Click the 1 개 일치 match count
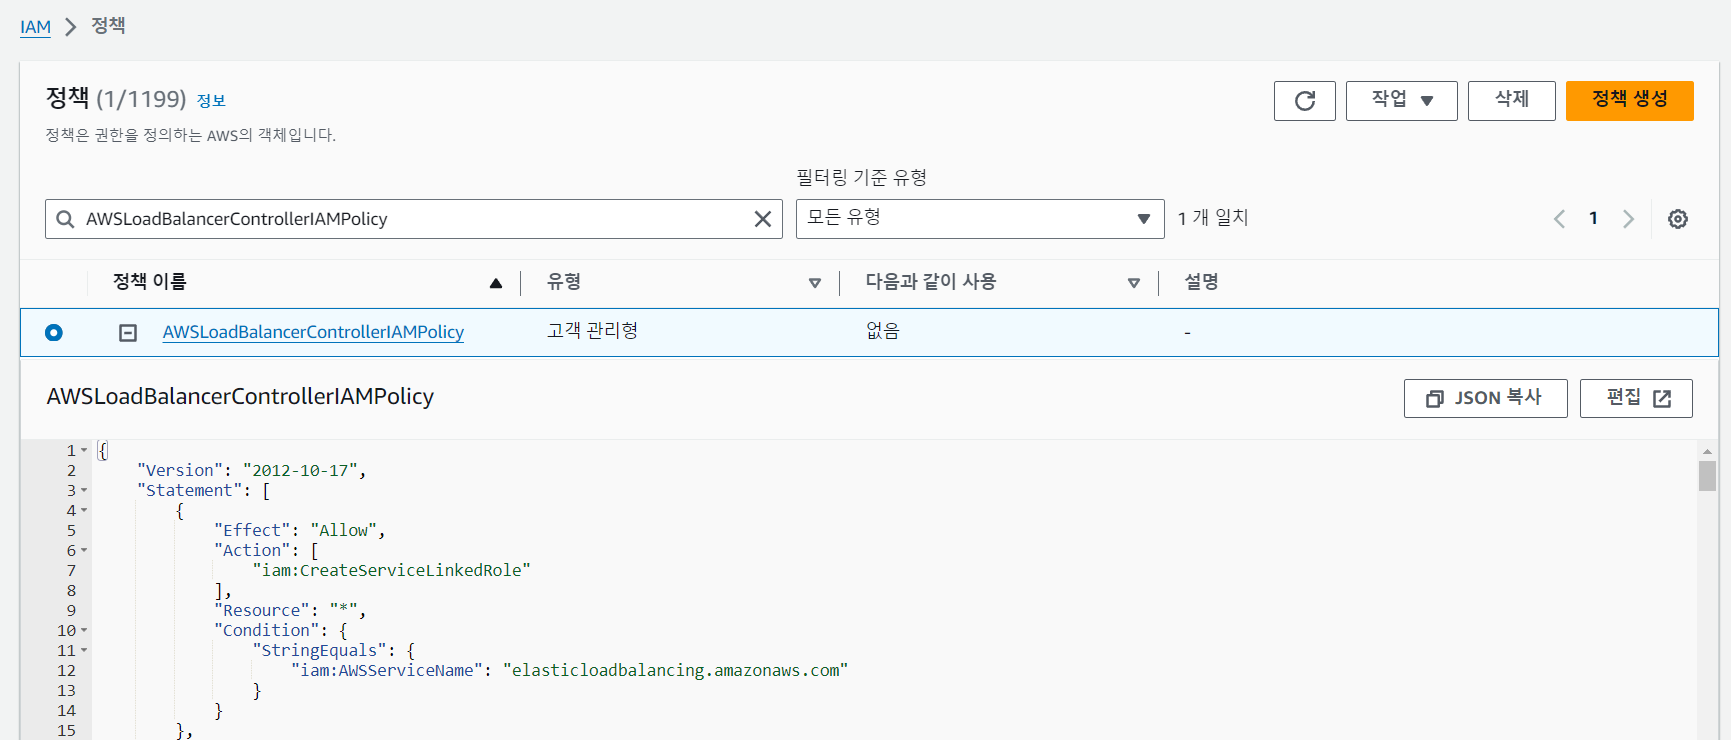The image size is (1731, 740). (1213, 218)
